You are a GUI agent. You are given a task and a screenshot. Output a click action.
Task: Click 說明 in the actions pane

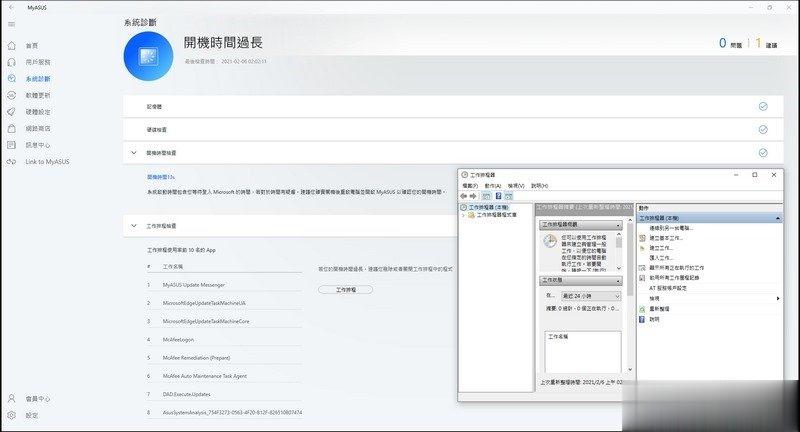point(654,319)
